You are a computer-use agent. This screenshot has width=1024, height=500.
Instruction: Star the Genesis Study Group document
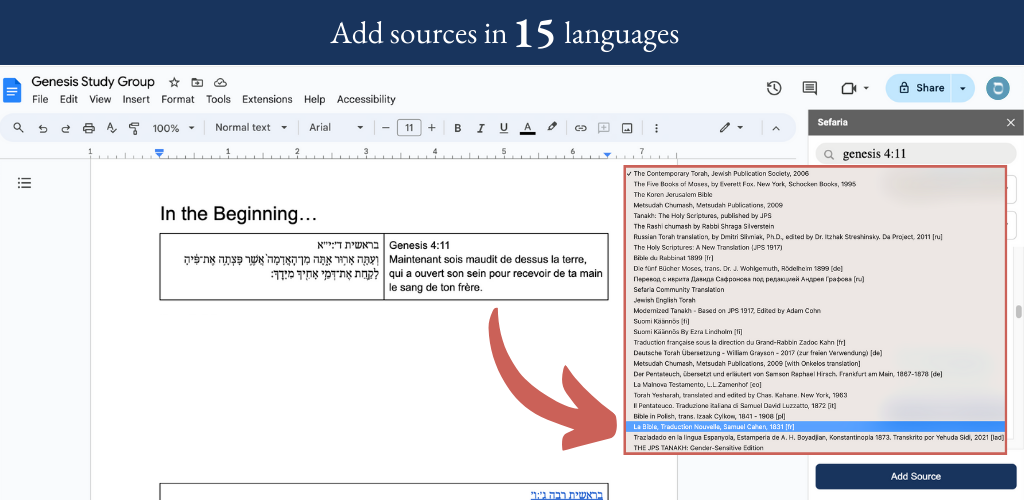(x=174, y=82)
